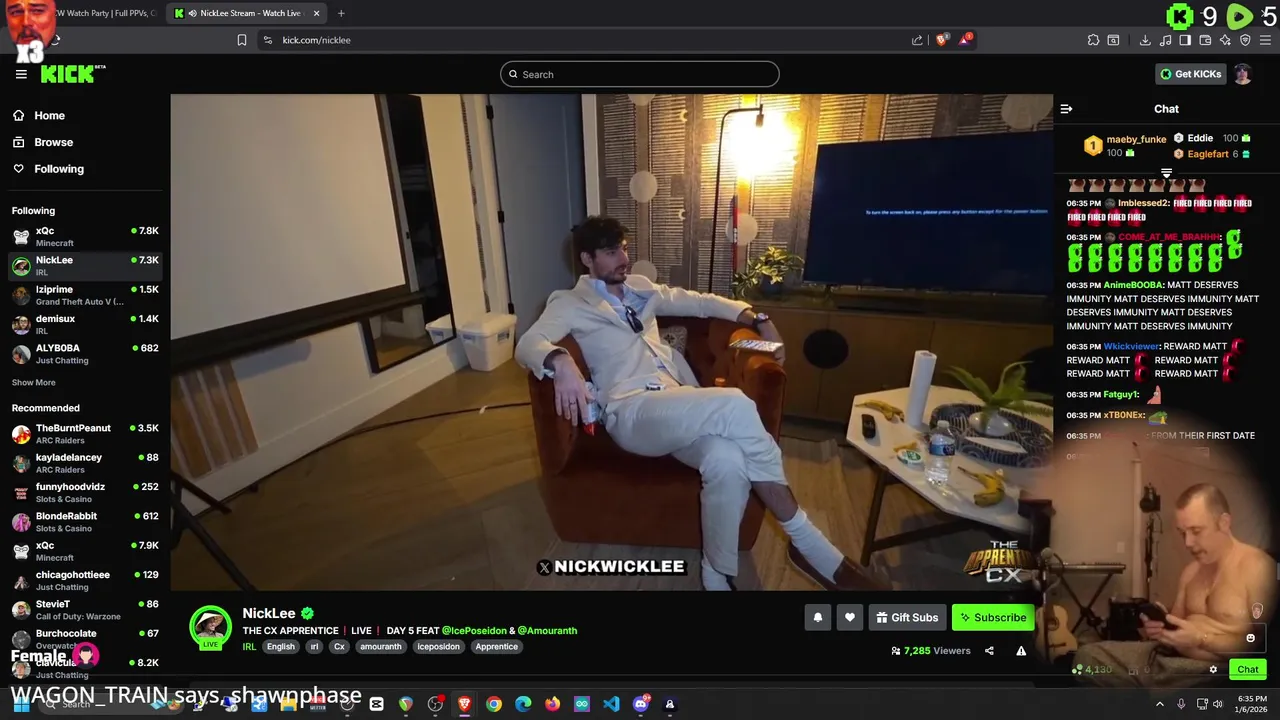
Task: Open browser downloads icon
Action: pyautogui.click(x=1145, y=40)
